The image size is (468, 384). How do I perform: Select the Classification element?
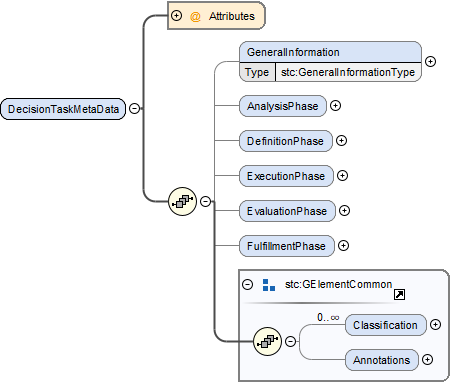click(x=386, y=325)
